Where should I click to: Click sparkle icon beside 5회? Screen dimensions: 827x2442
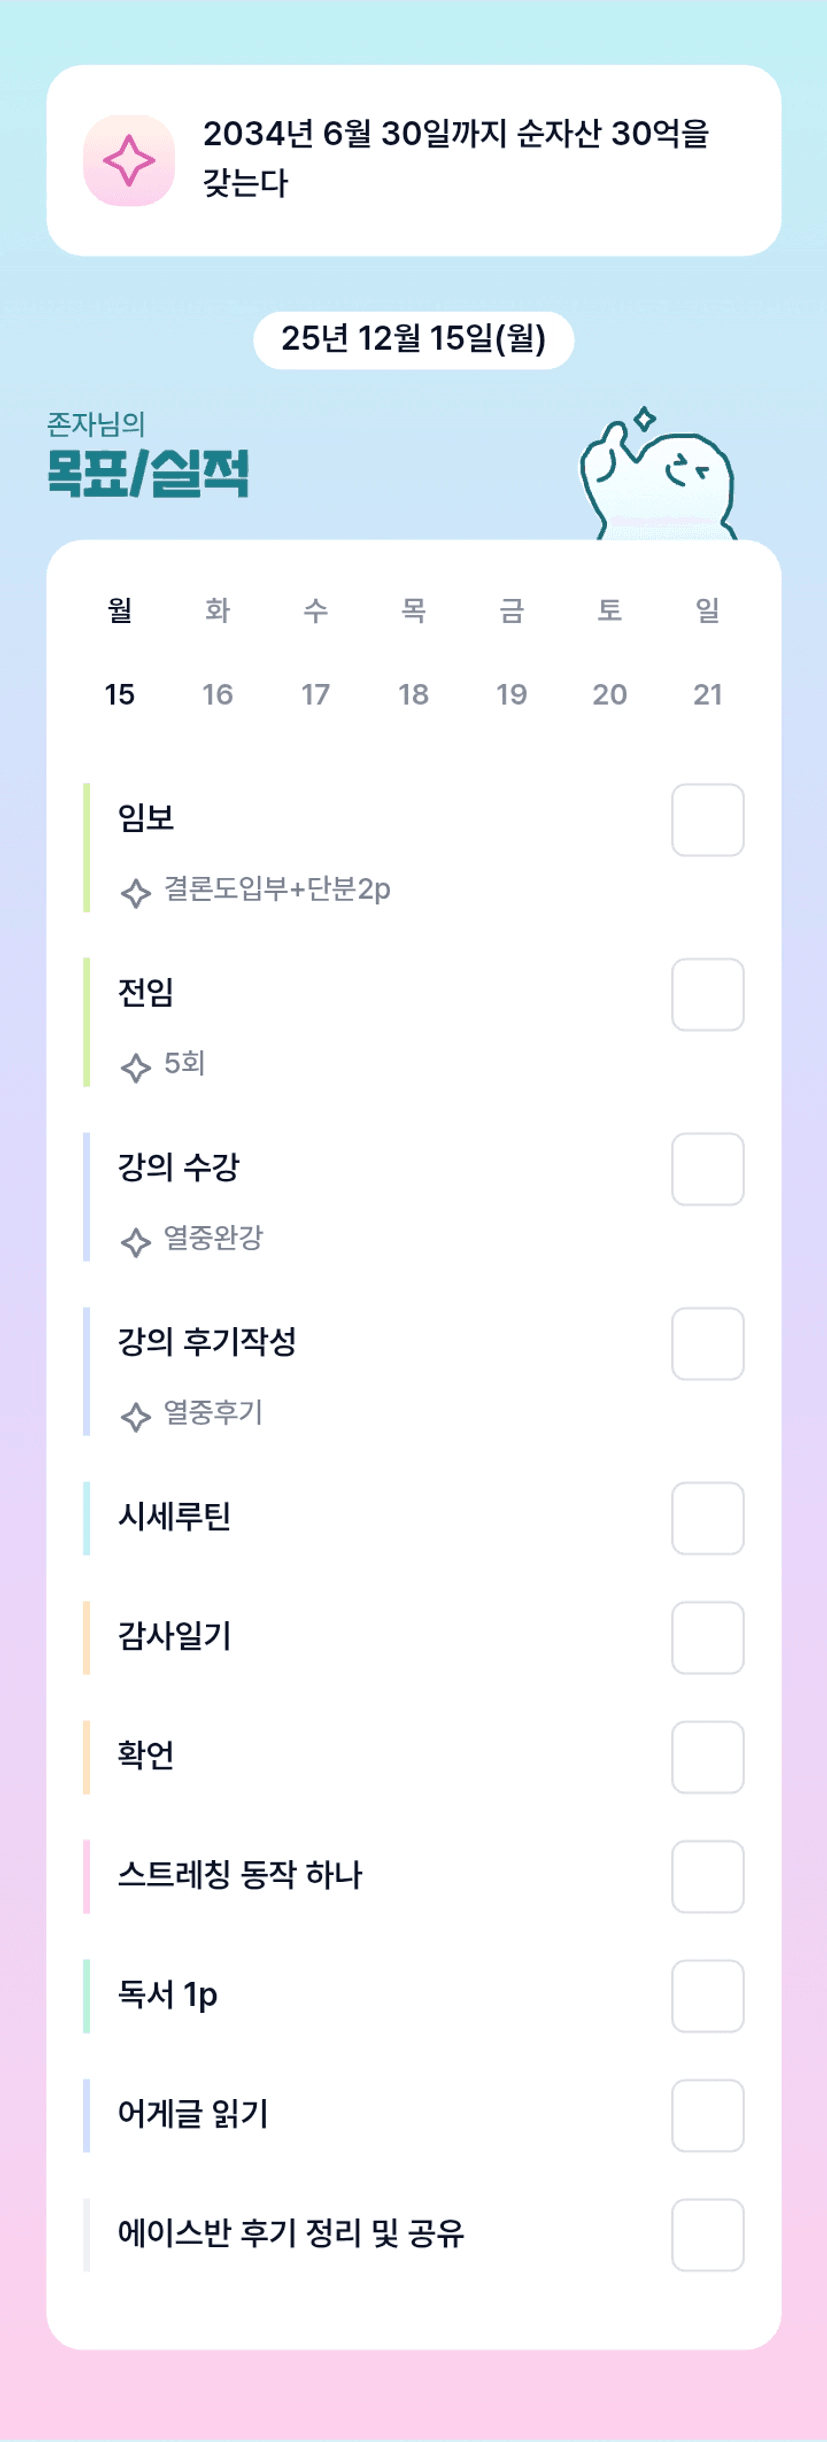pos(135,1067)
